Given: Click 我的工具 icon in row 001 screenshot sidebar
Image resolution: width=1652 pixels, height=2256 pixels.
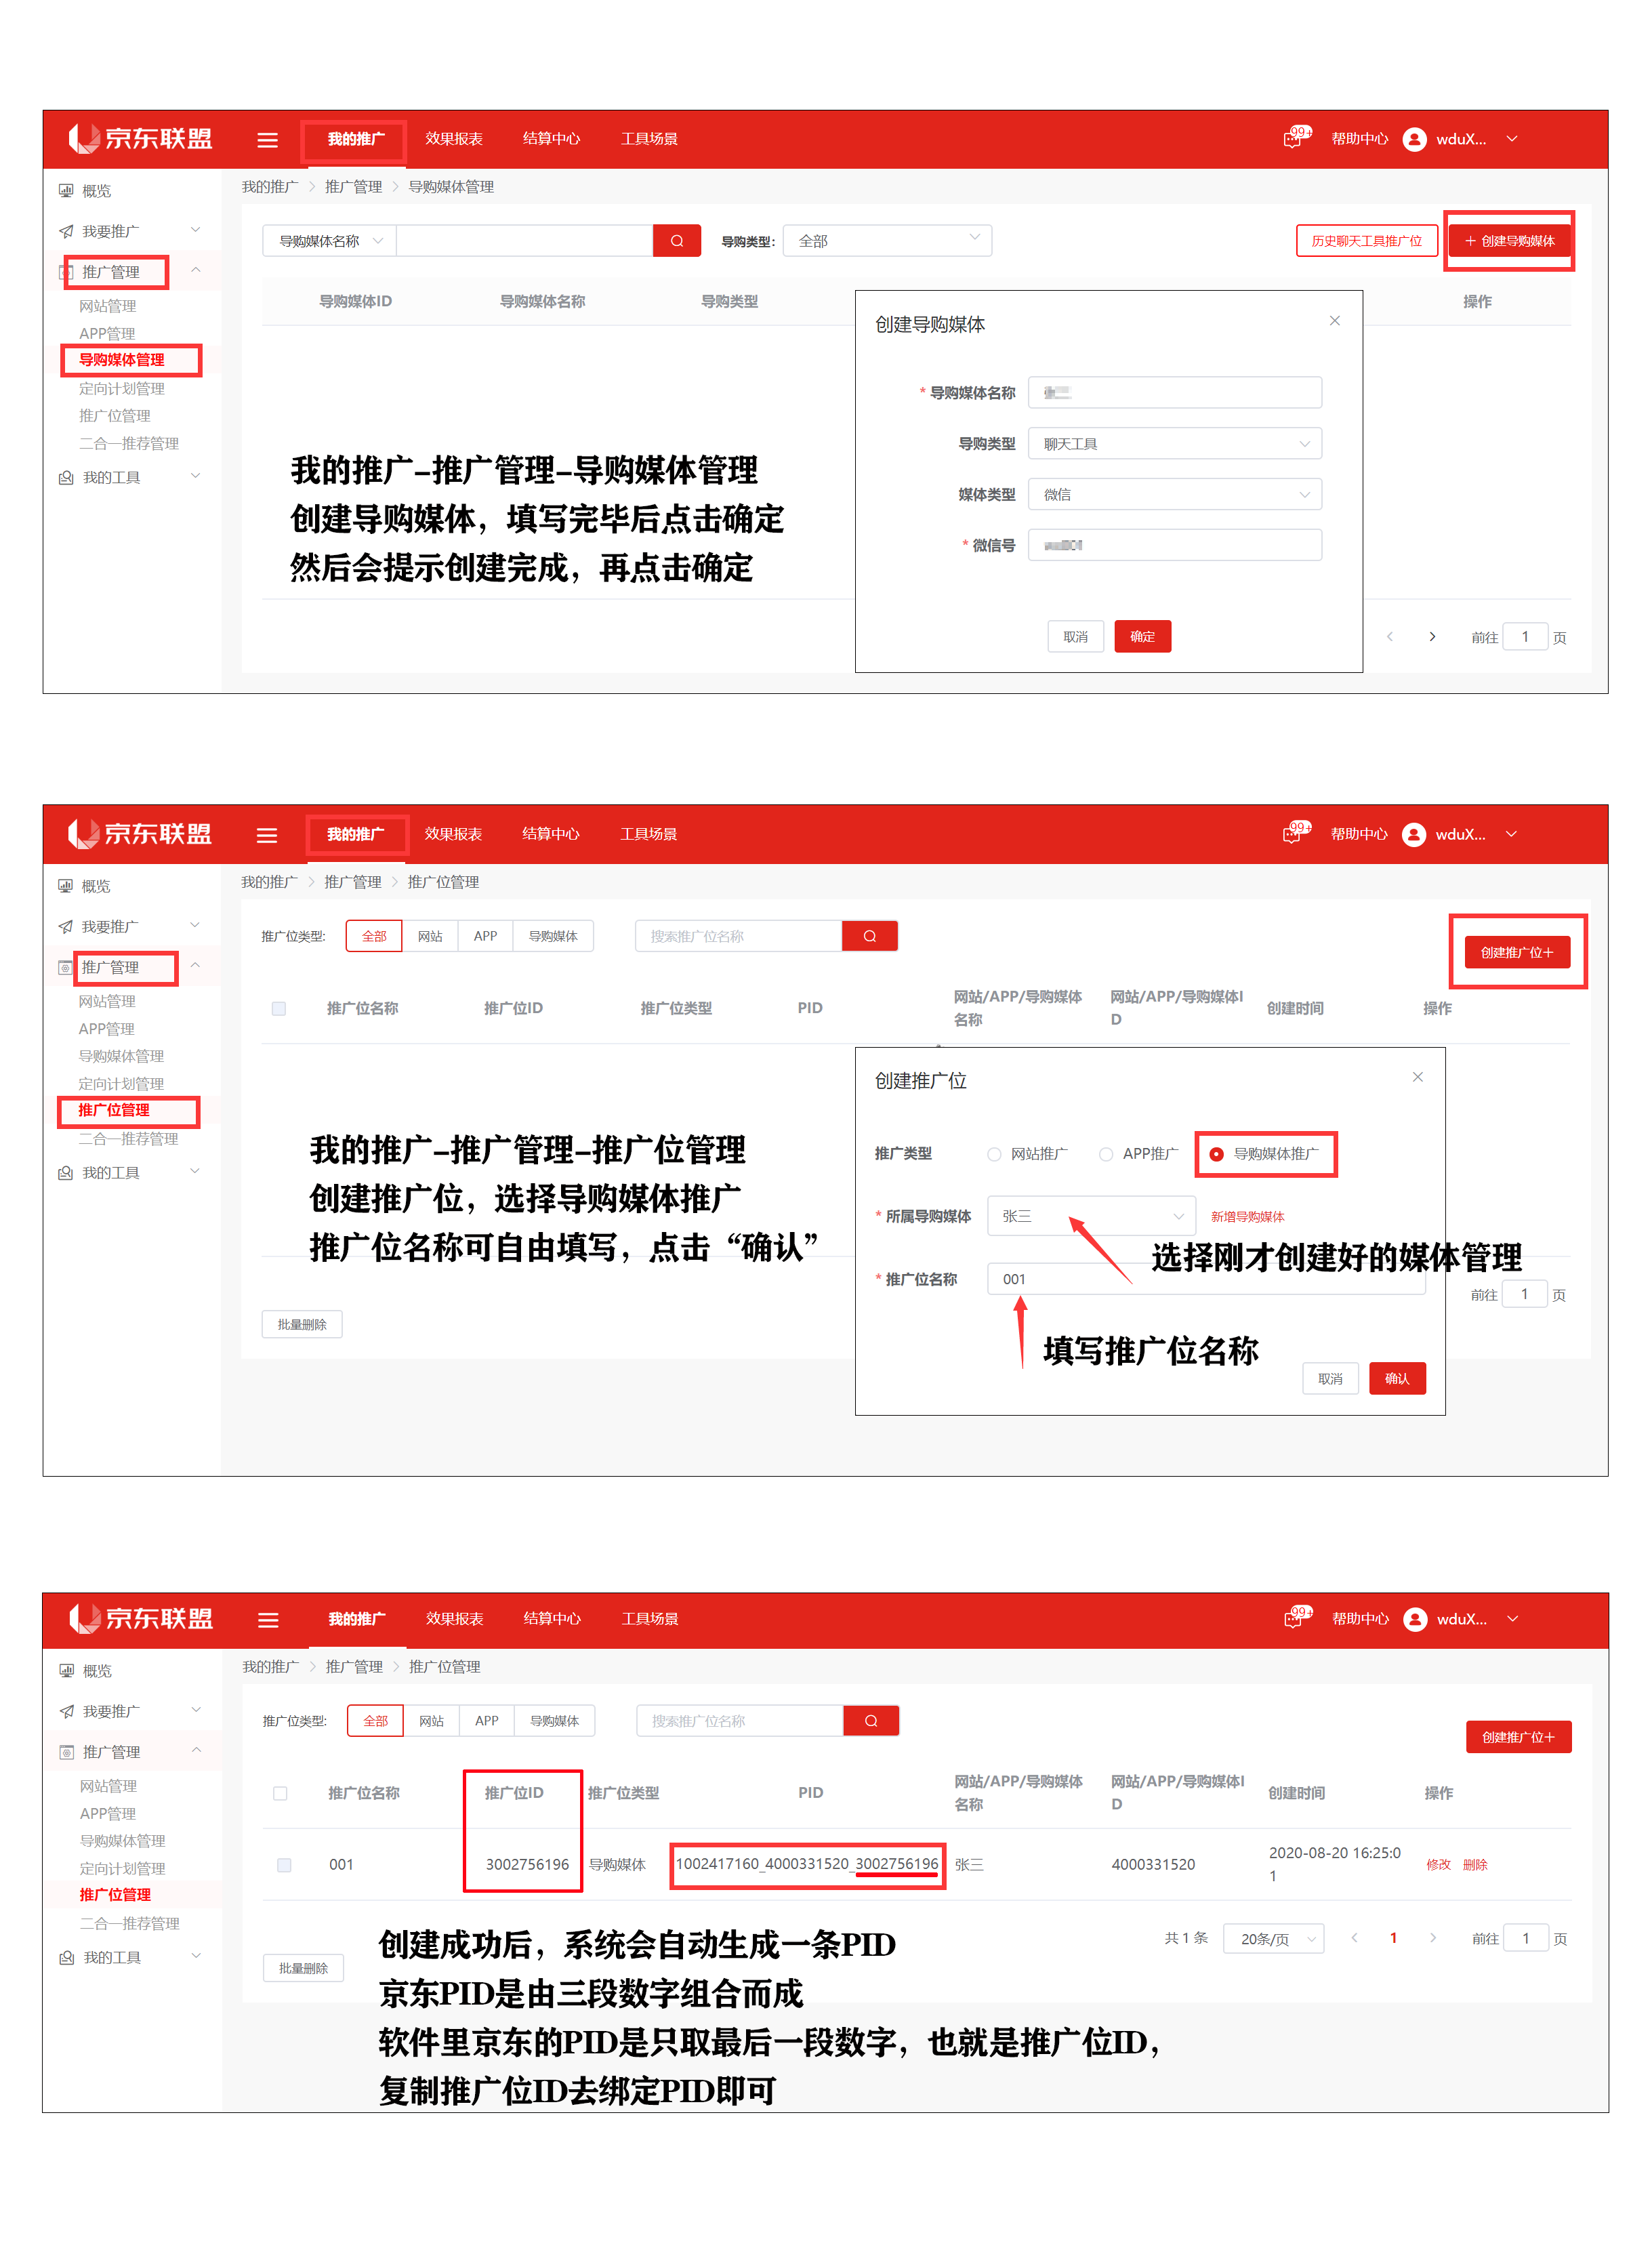Looking at the screenshot, I should pyautogui.click(x=67, y=1957).
